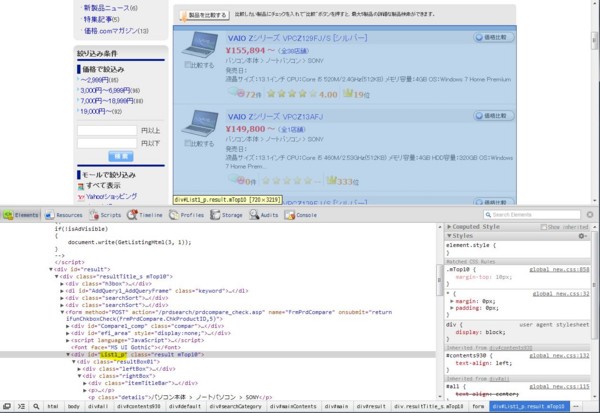Expand the margin shorthand property triangle
This screenshot has width=600, height=413.
click(452, 301)
